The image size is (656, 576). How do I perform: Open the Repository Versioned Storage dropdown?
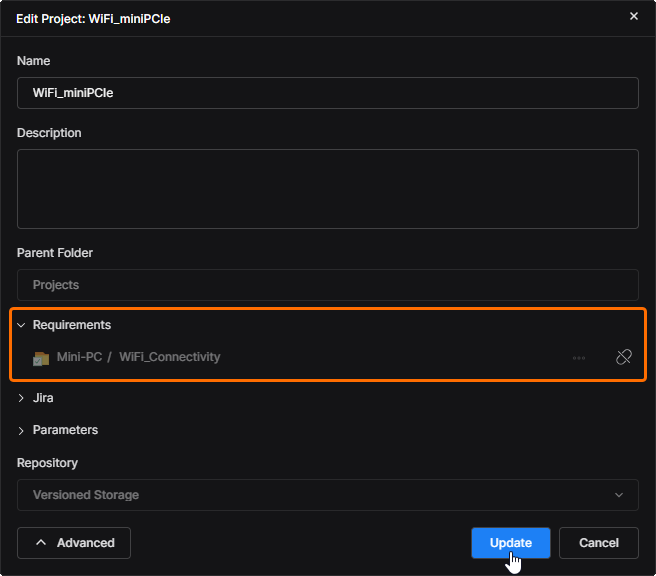coord(328,495)
